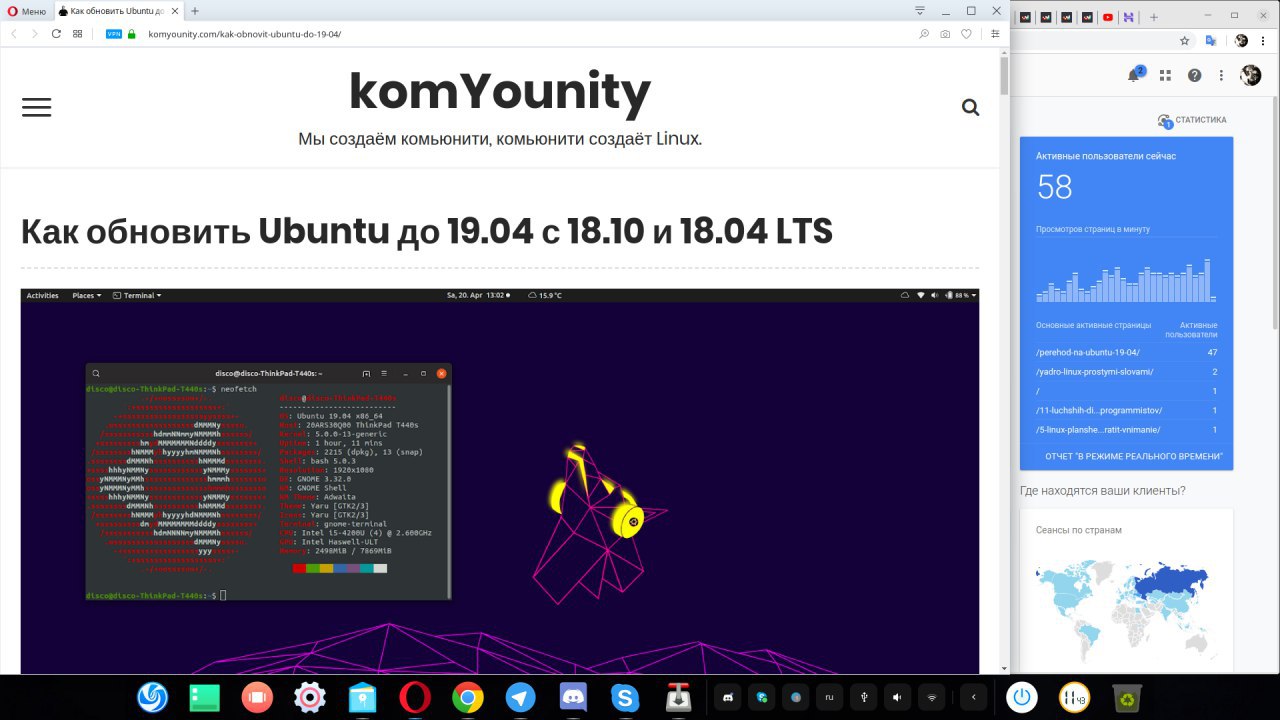The height and width of the screenshot is (720, 1280).
Task: Open the installer app with red arrow in dock
Action: tap(679, 697)
